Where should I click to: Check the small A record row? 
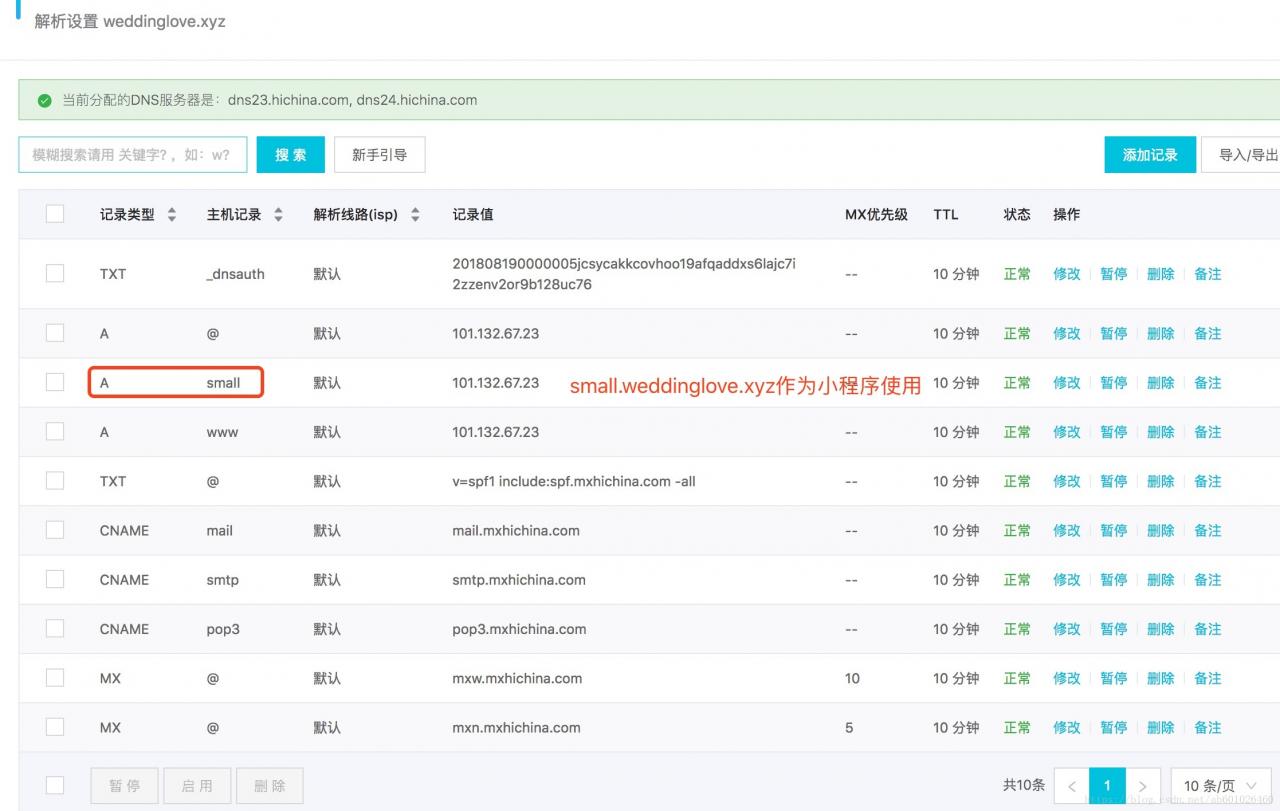[55, 382]
